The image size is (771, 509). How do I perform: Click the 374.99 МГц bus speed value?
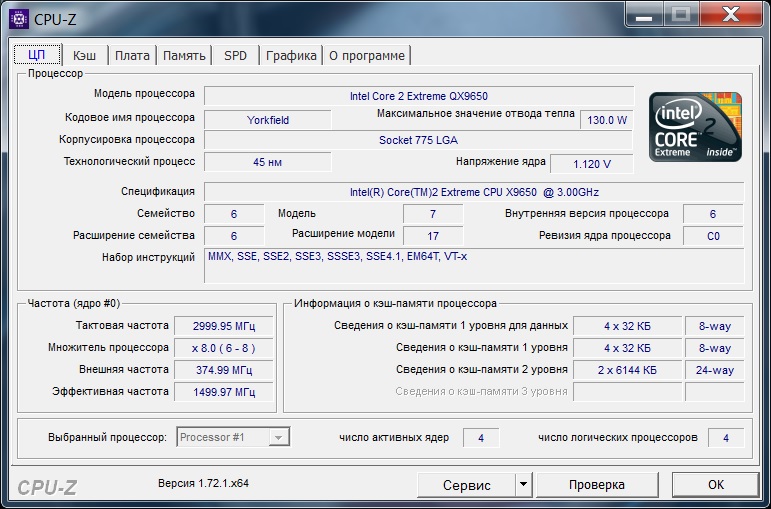(x=224, y=370)
